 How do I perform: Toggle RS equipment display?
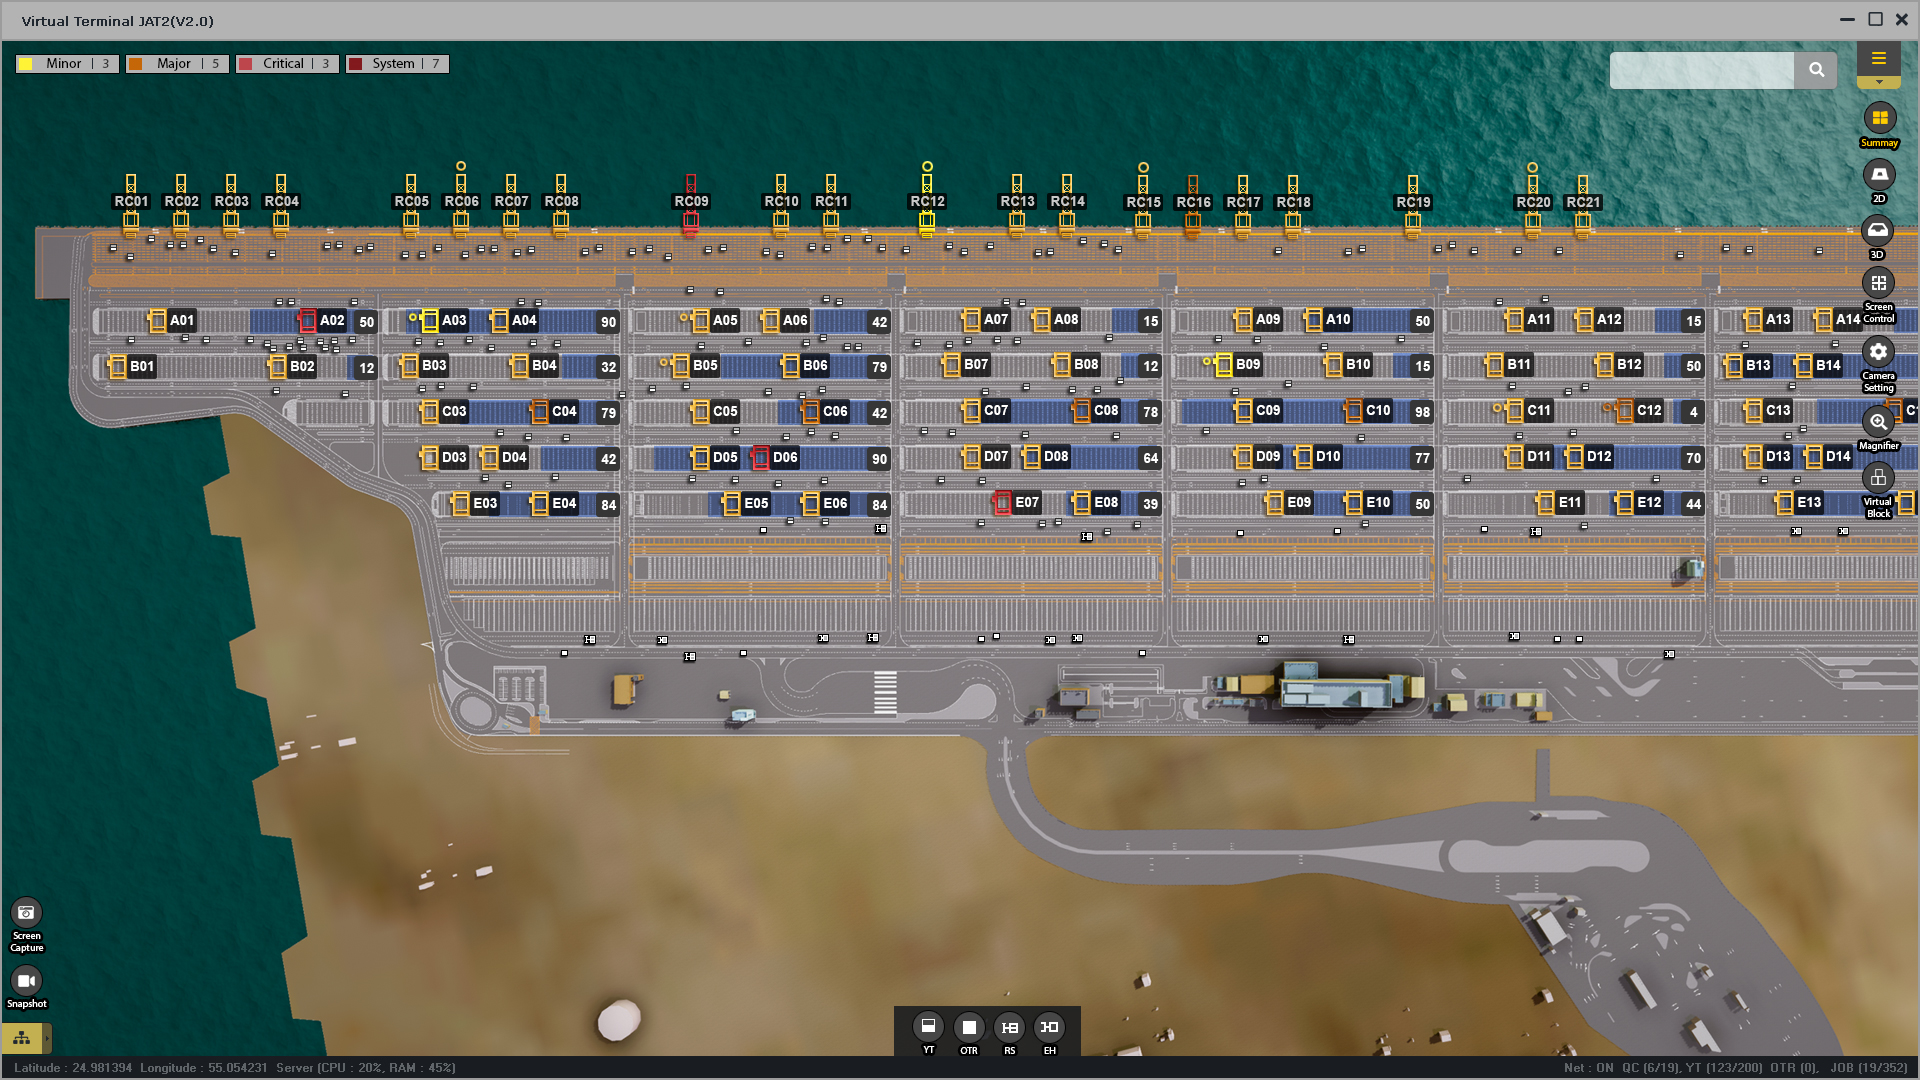(1009, 1027)
